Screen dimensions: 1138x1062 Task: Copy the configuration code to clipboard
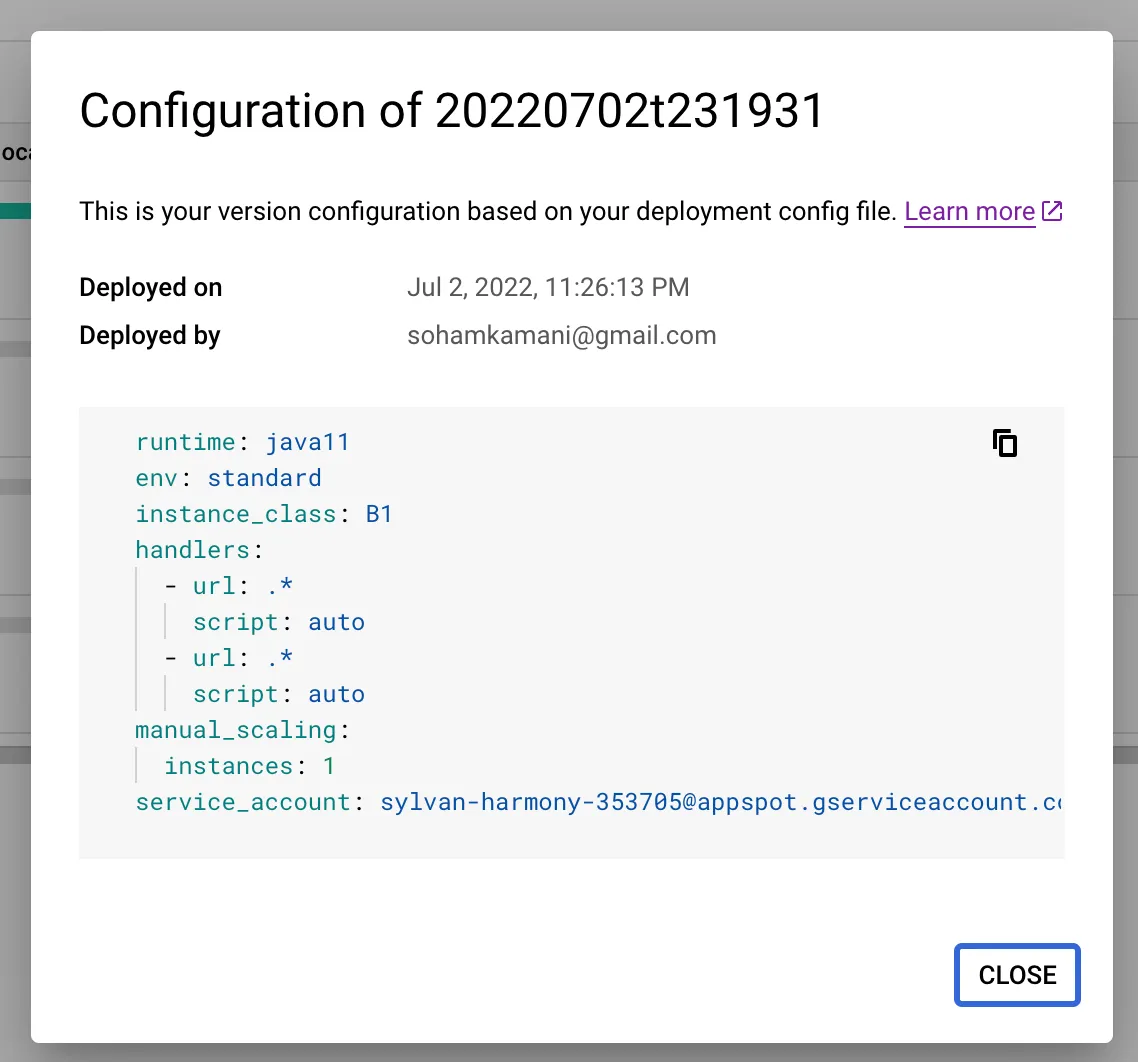pos(1004,443)
